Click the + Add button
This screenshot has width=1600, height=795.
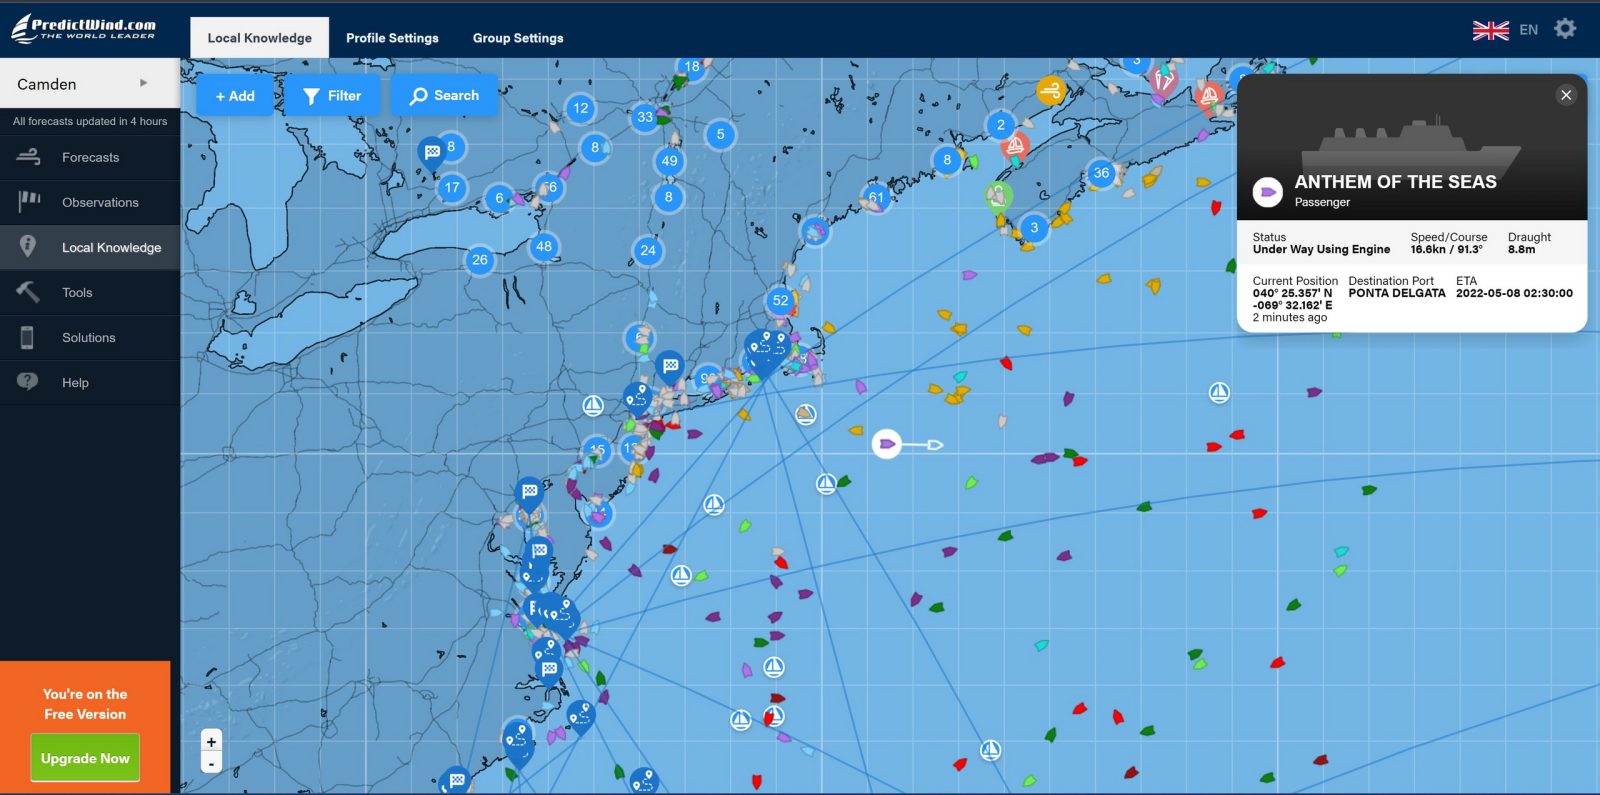click(235, 96)
